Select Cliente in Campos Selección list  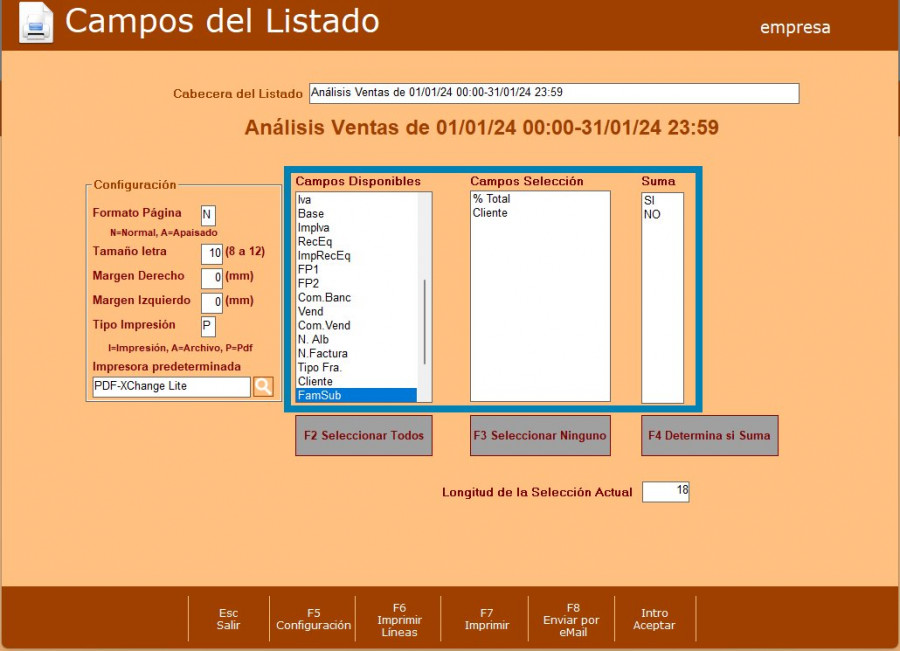pos(539,214)
